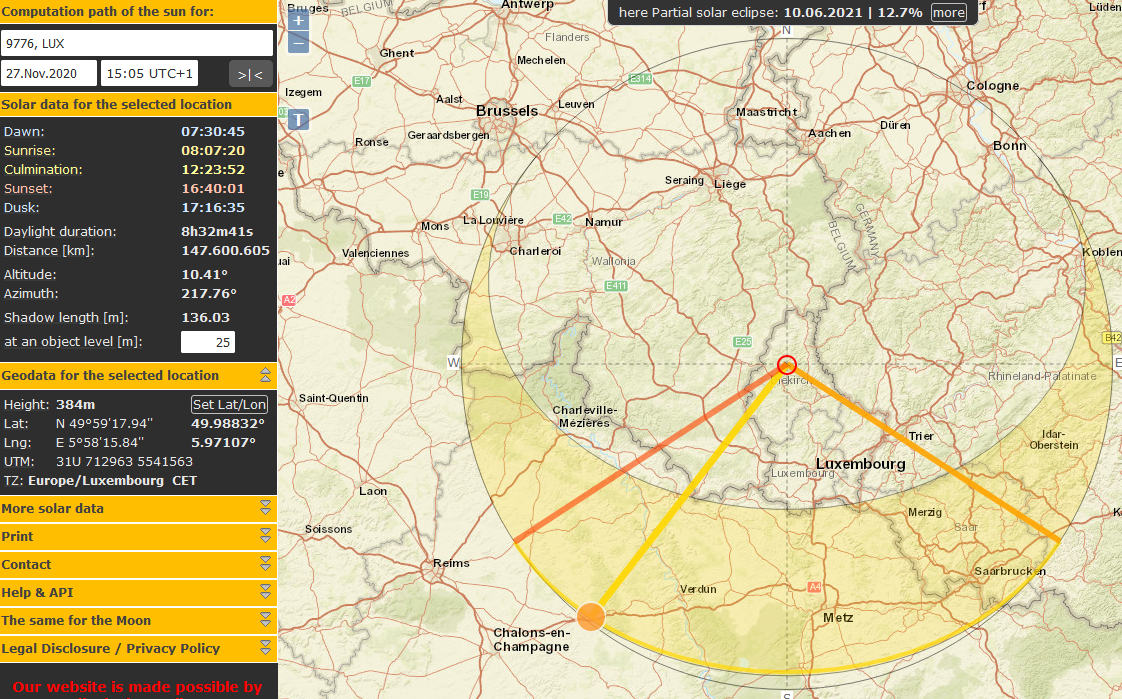Zoom out the map with minus button
This screenshot has height=699, width=1122.
tap(298, 44)
